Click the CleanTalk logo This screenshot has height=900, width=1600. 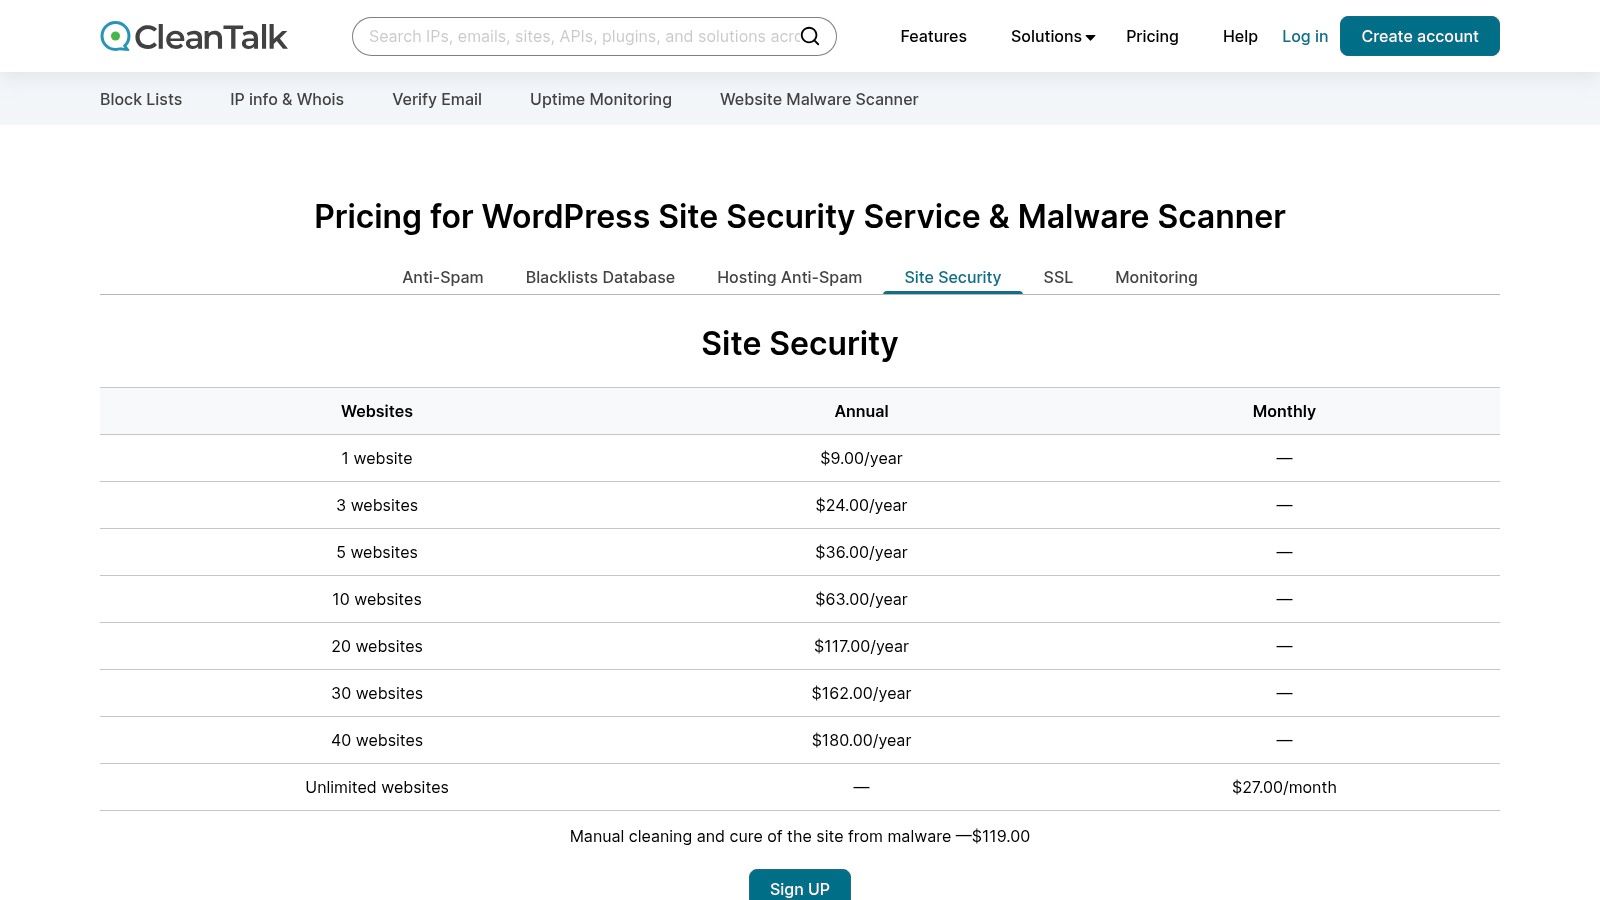tap(194, 36)
